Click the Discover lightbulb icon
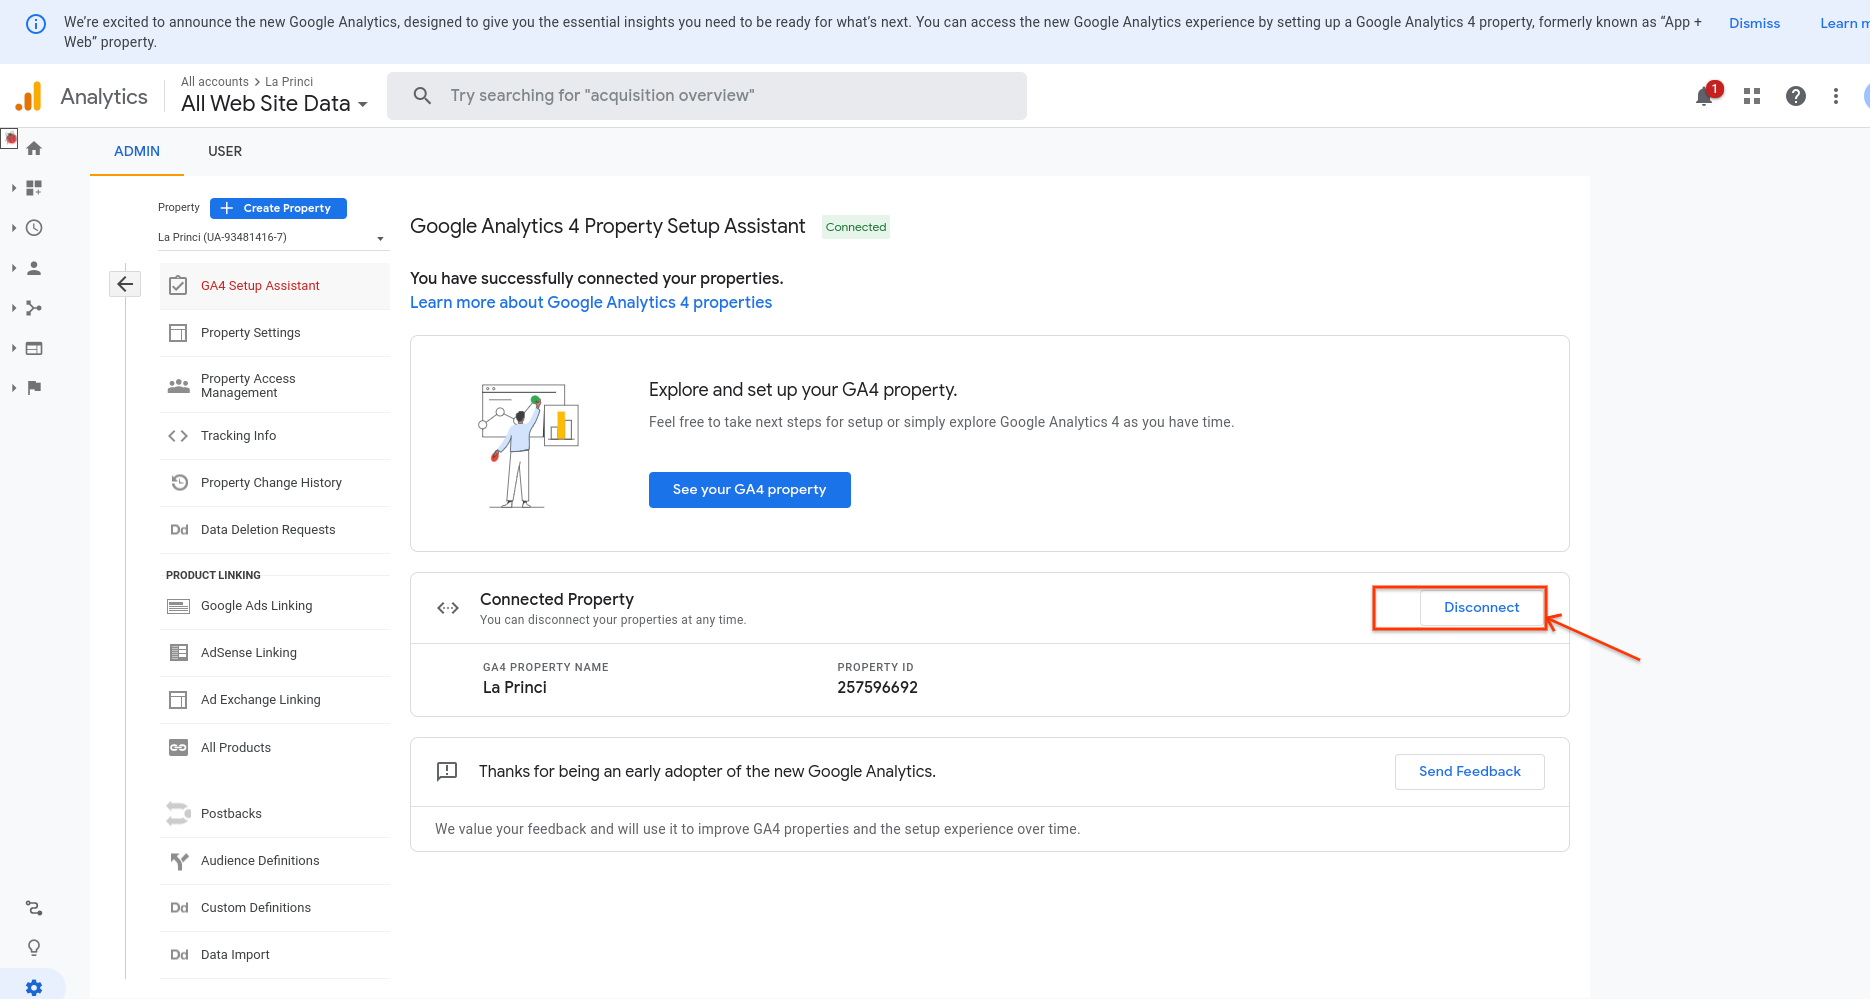The width and height of the screenshot is (1871, 1001). [34, 947]
